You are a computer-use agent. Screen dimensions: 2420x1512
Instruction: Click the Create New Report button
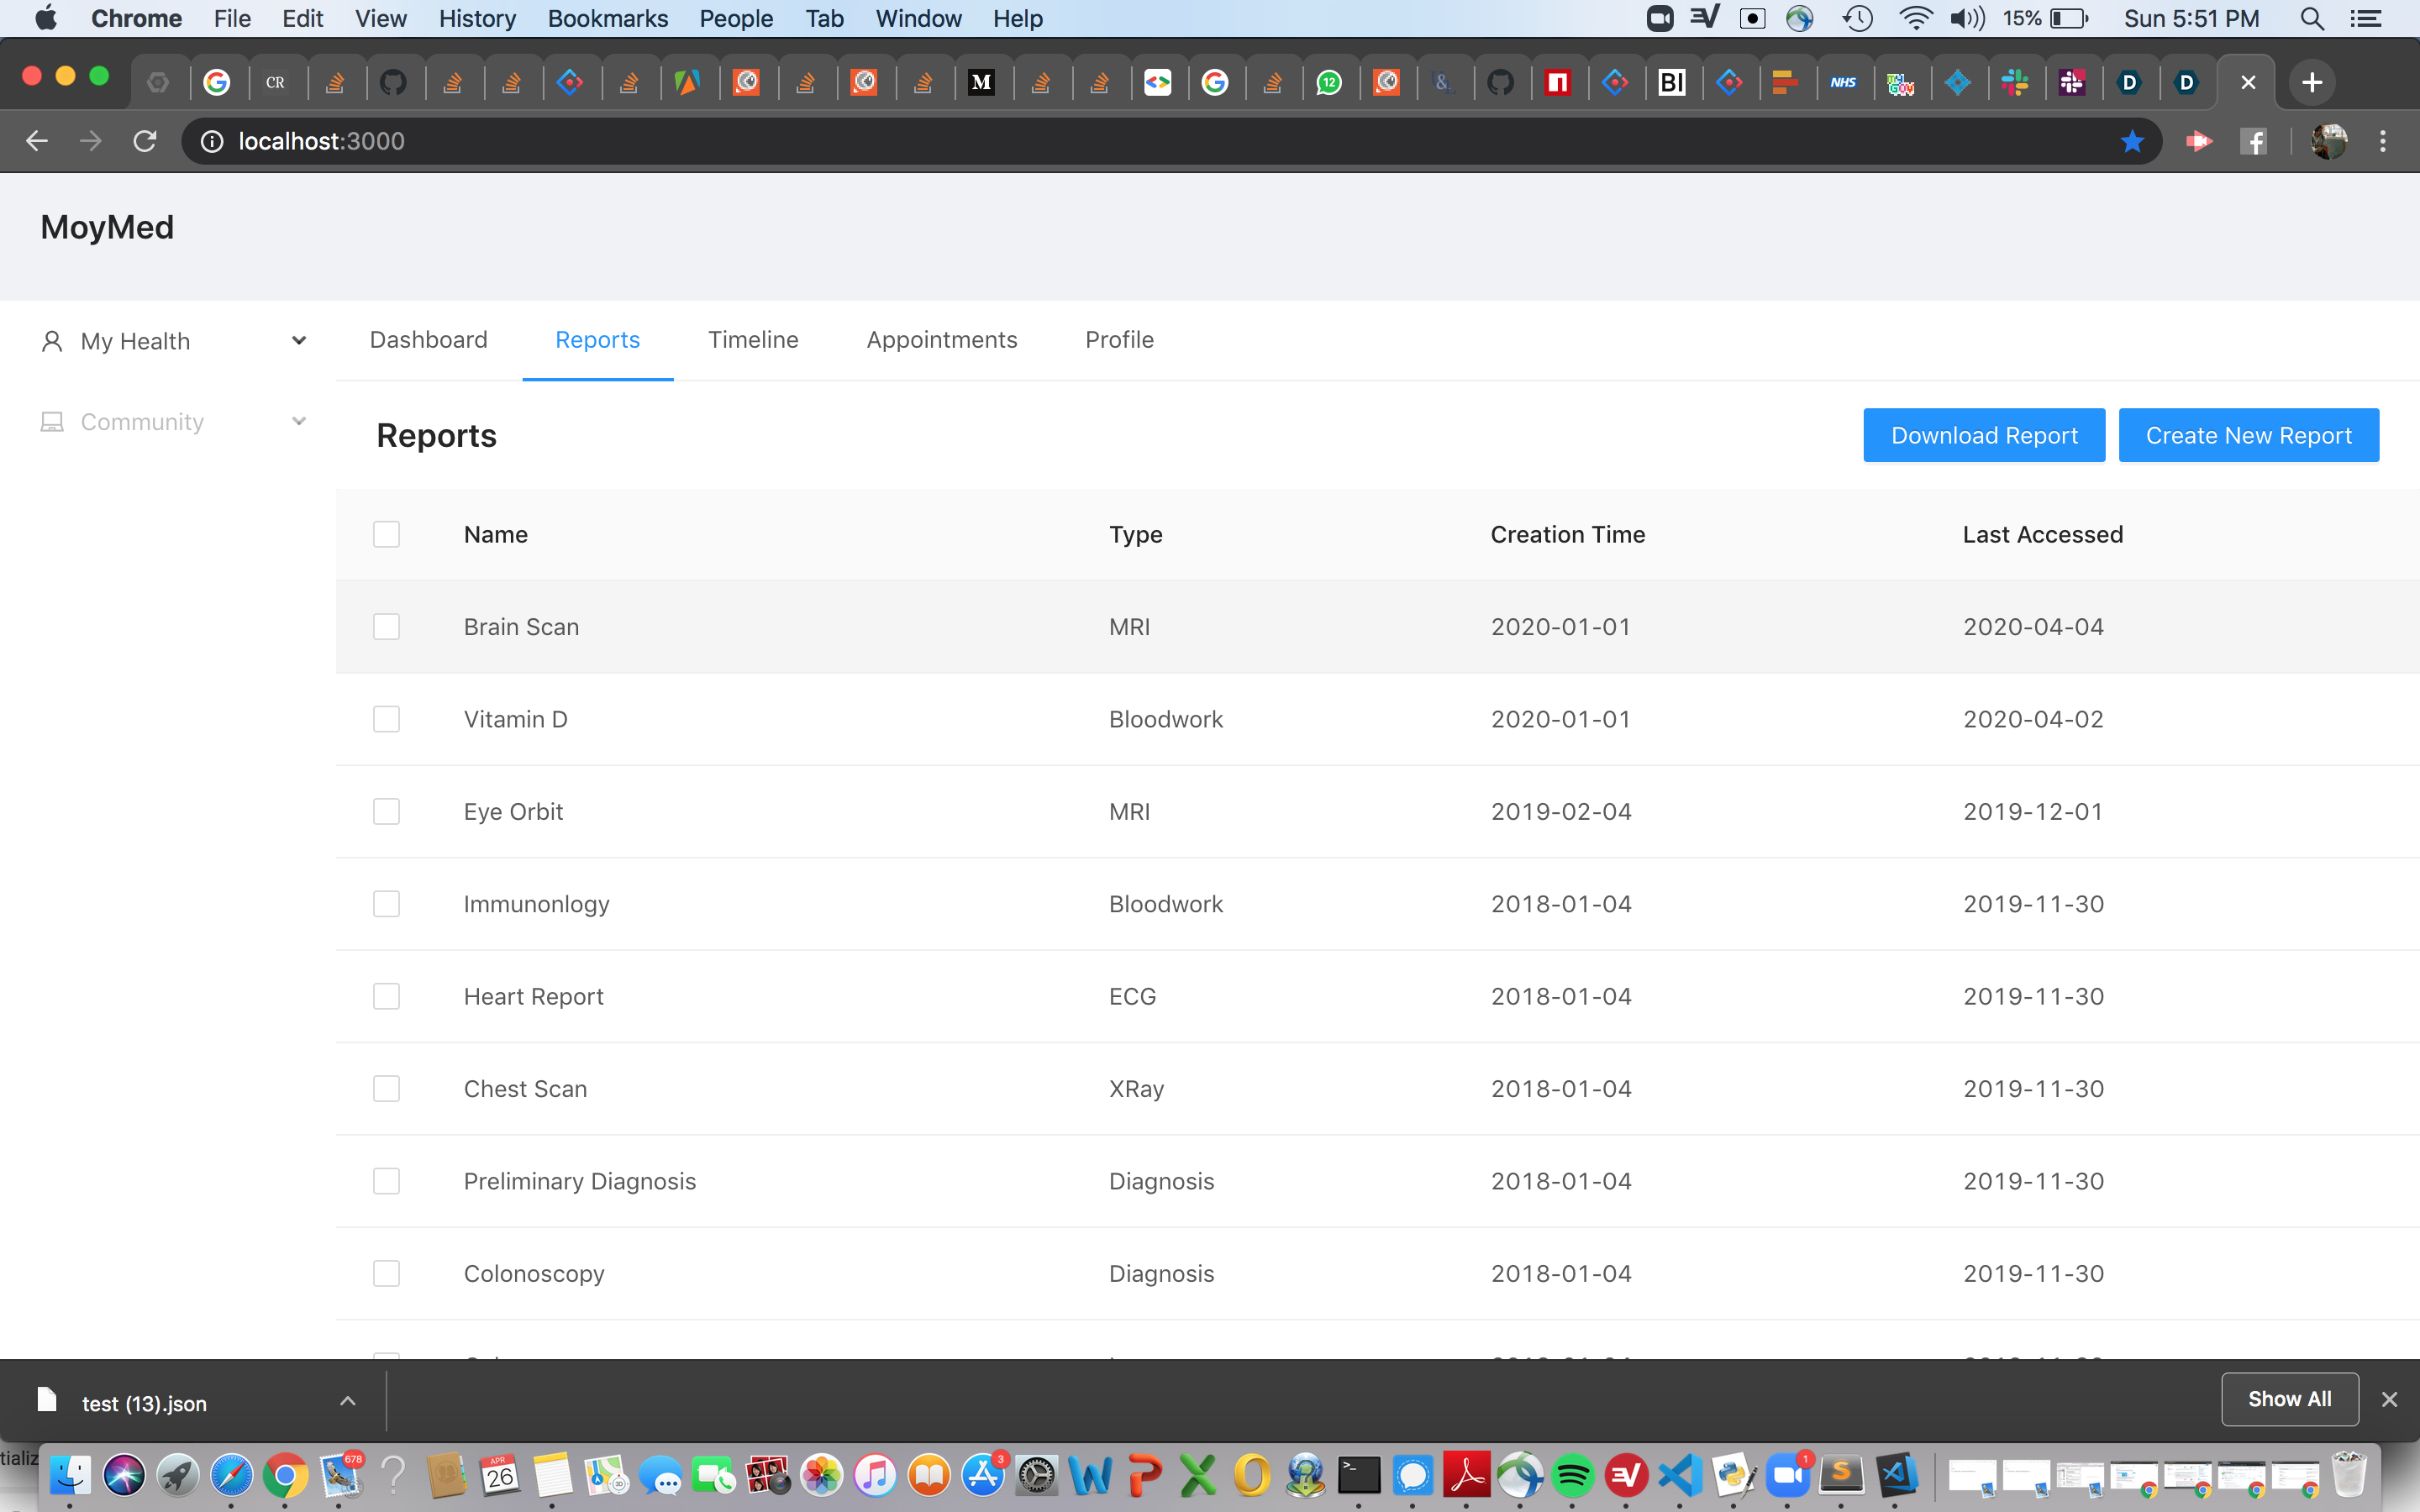point(2247,435)
